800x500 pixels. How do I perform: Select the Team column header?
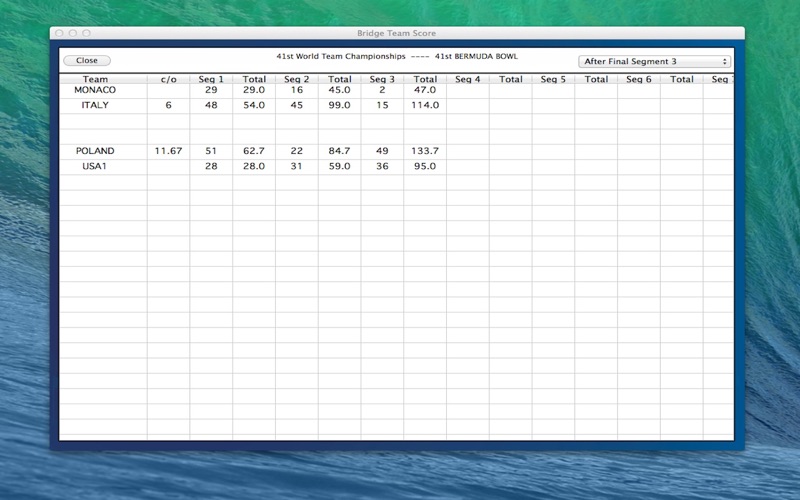[95, 79]
